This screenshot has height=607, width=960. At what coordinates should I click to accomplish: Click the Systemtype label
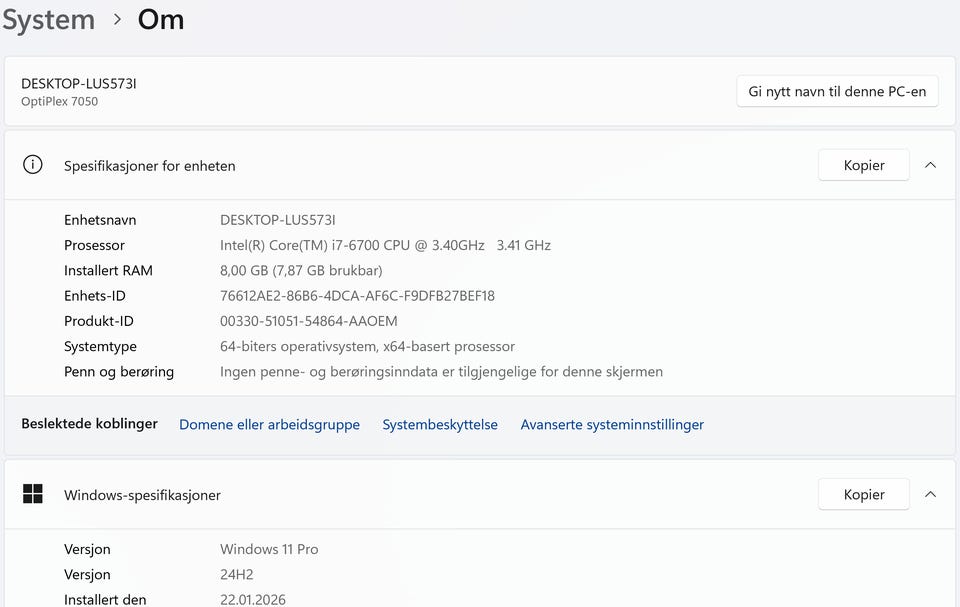[100, 347]
